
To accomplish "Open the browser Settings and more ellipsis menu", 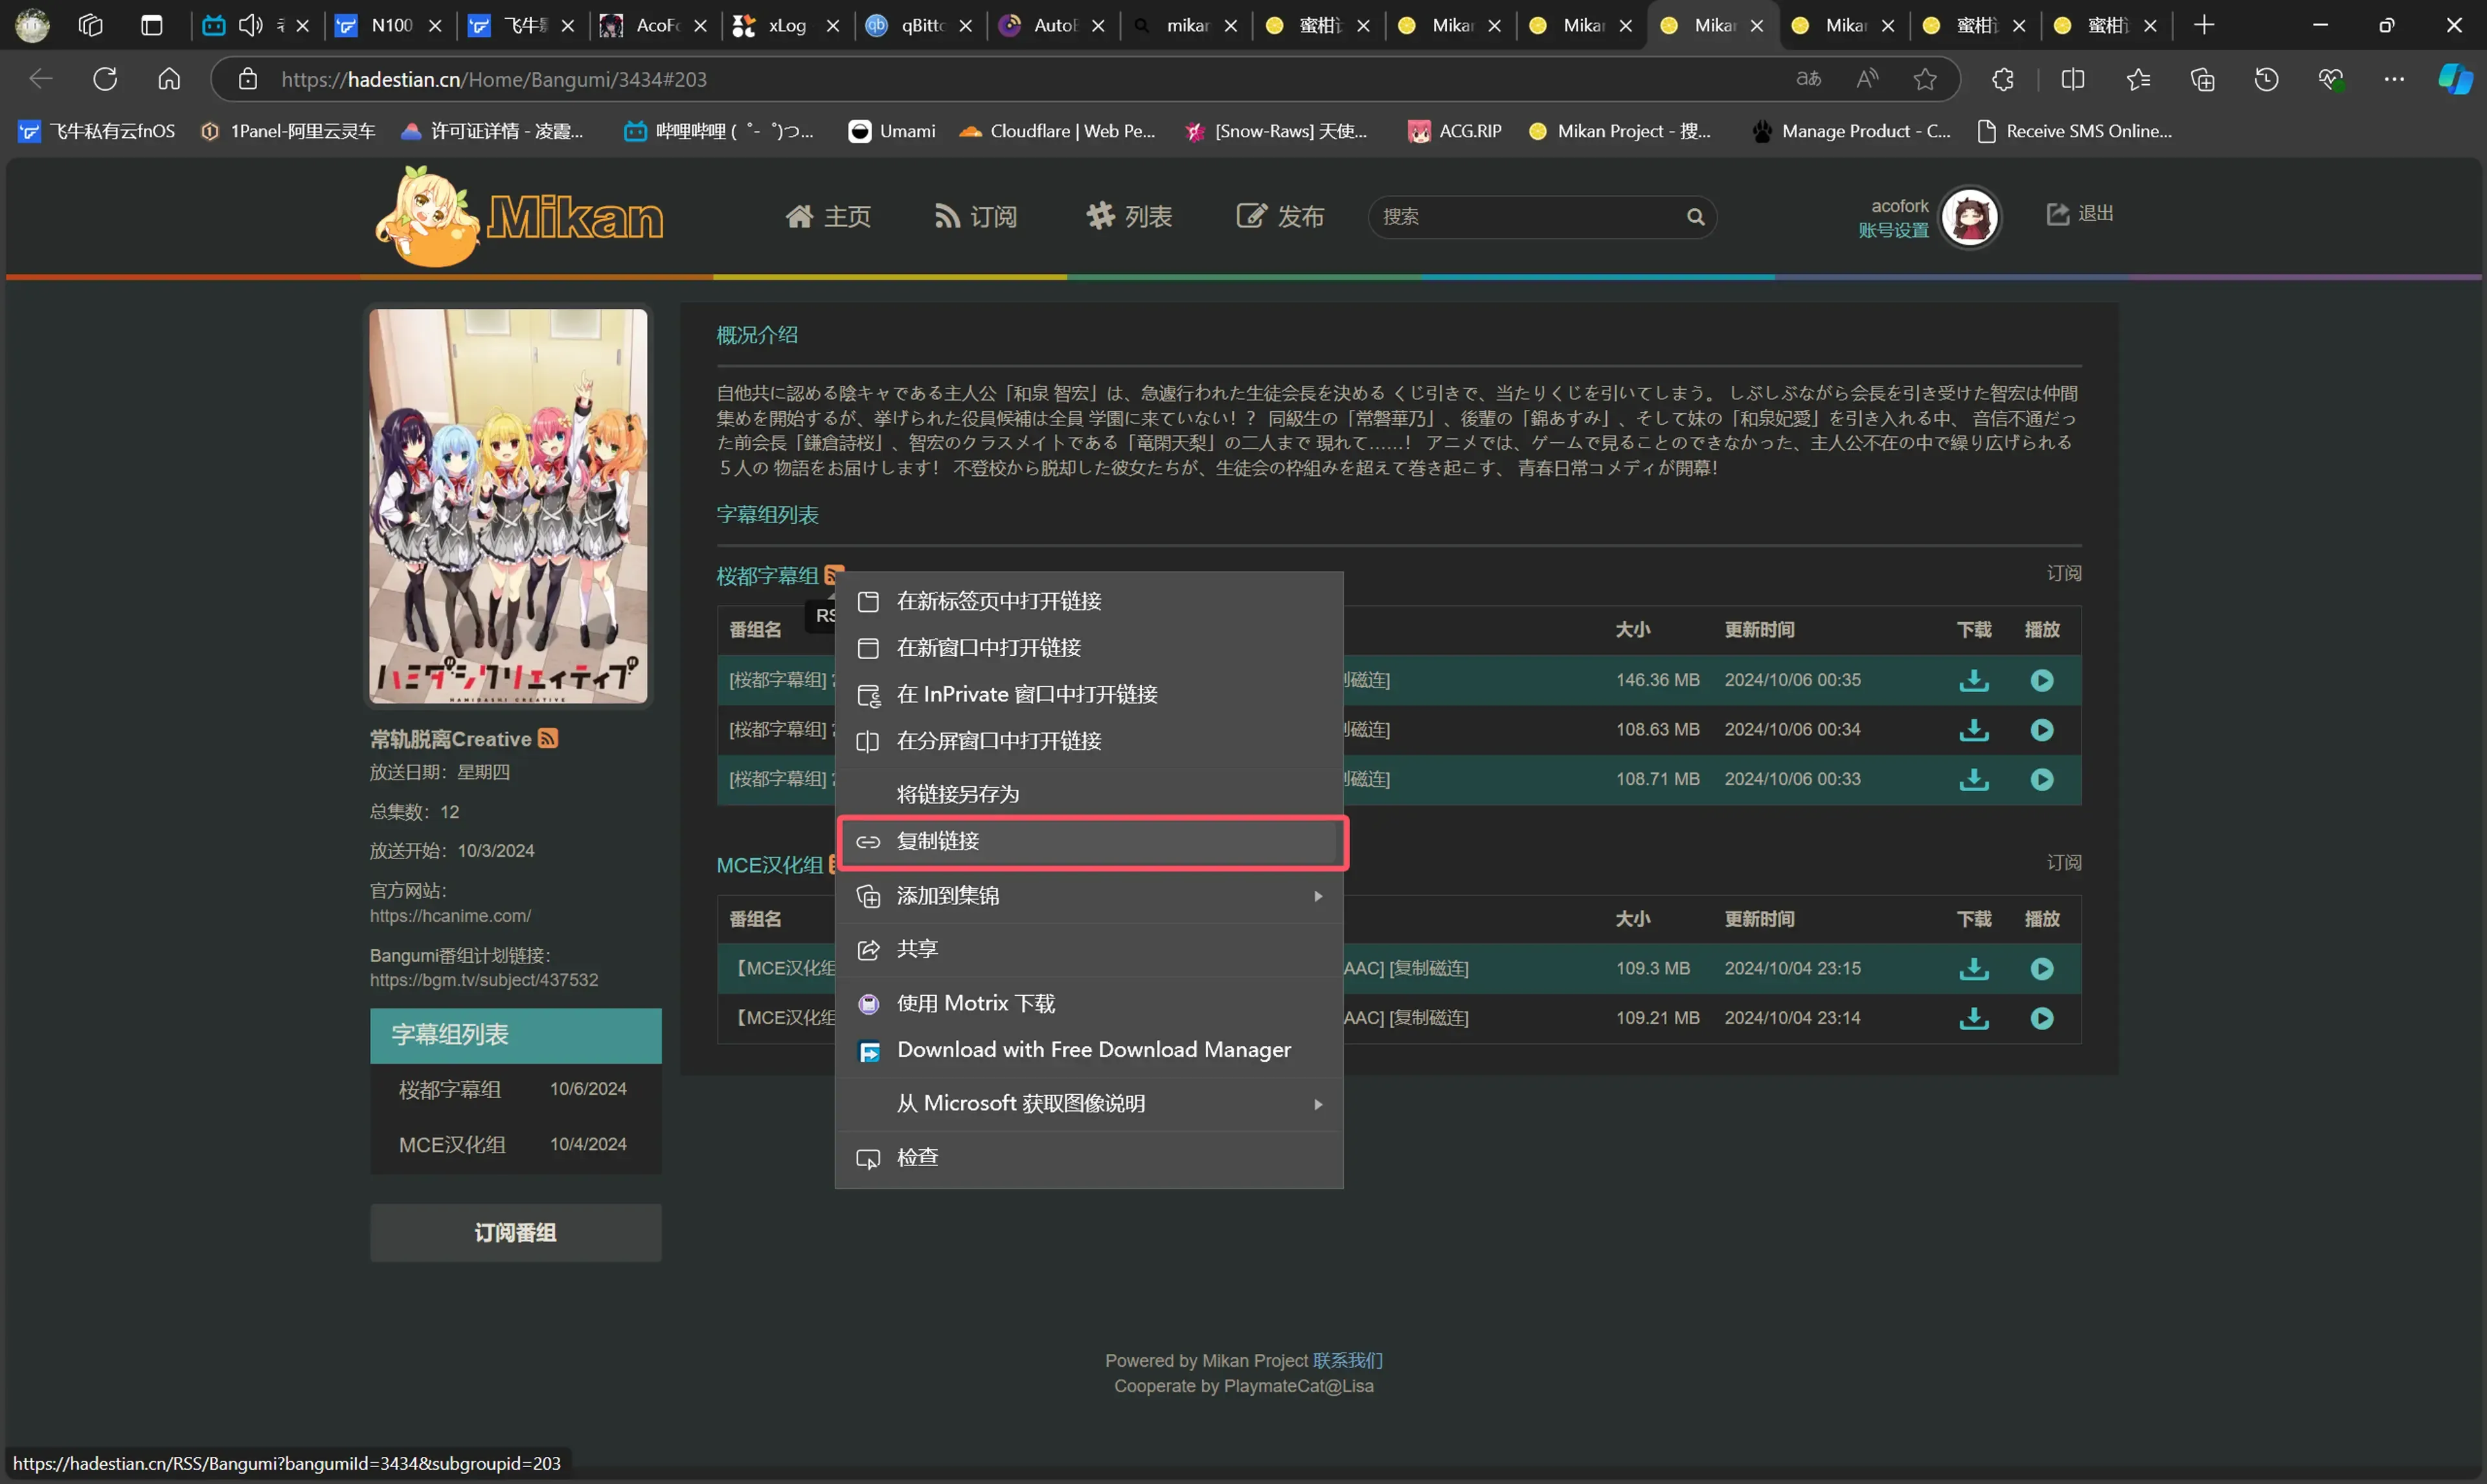I will (x=2393, y=79).
